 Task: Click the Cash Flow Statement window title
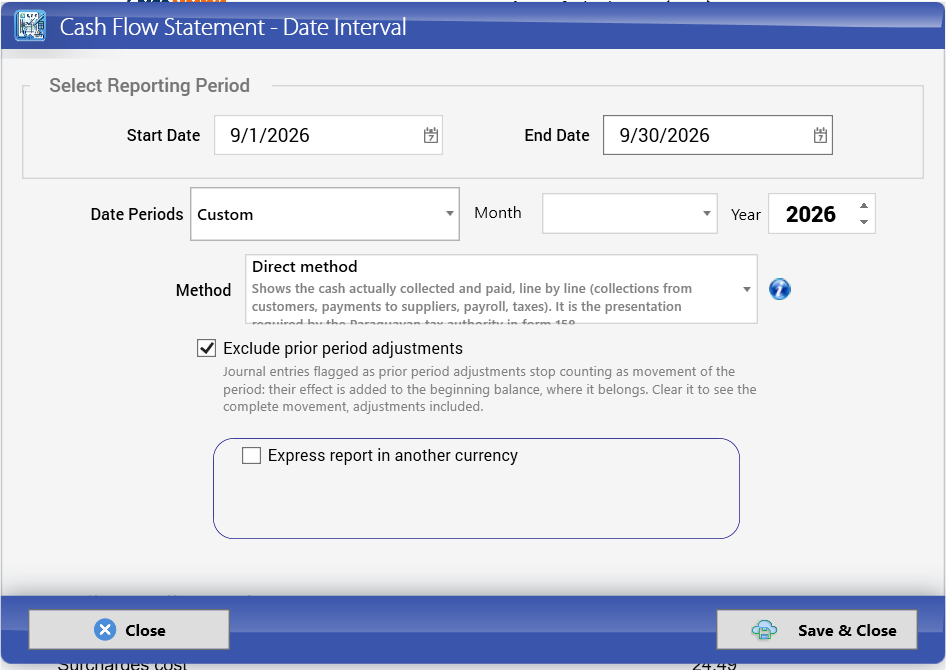coord(233,27)
